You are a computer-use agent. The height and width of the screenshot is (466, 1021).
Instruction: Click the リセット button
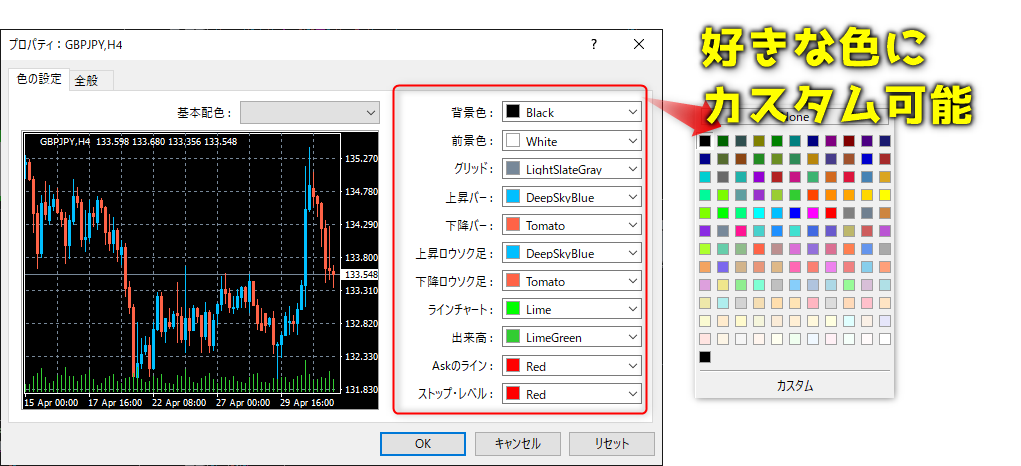[612, 444]
